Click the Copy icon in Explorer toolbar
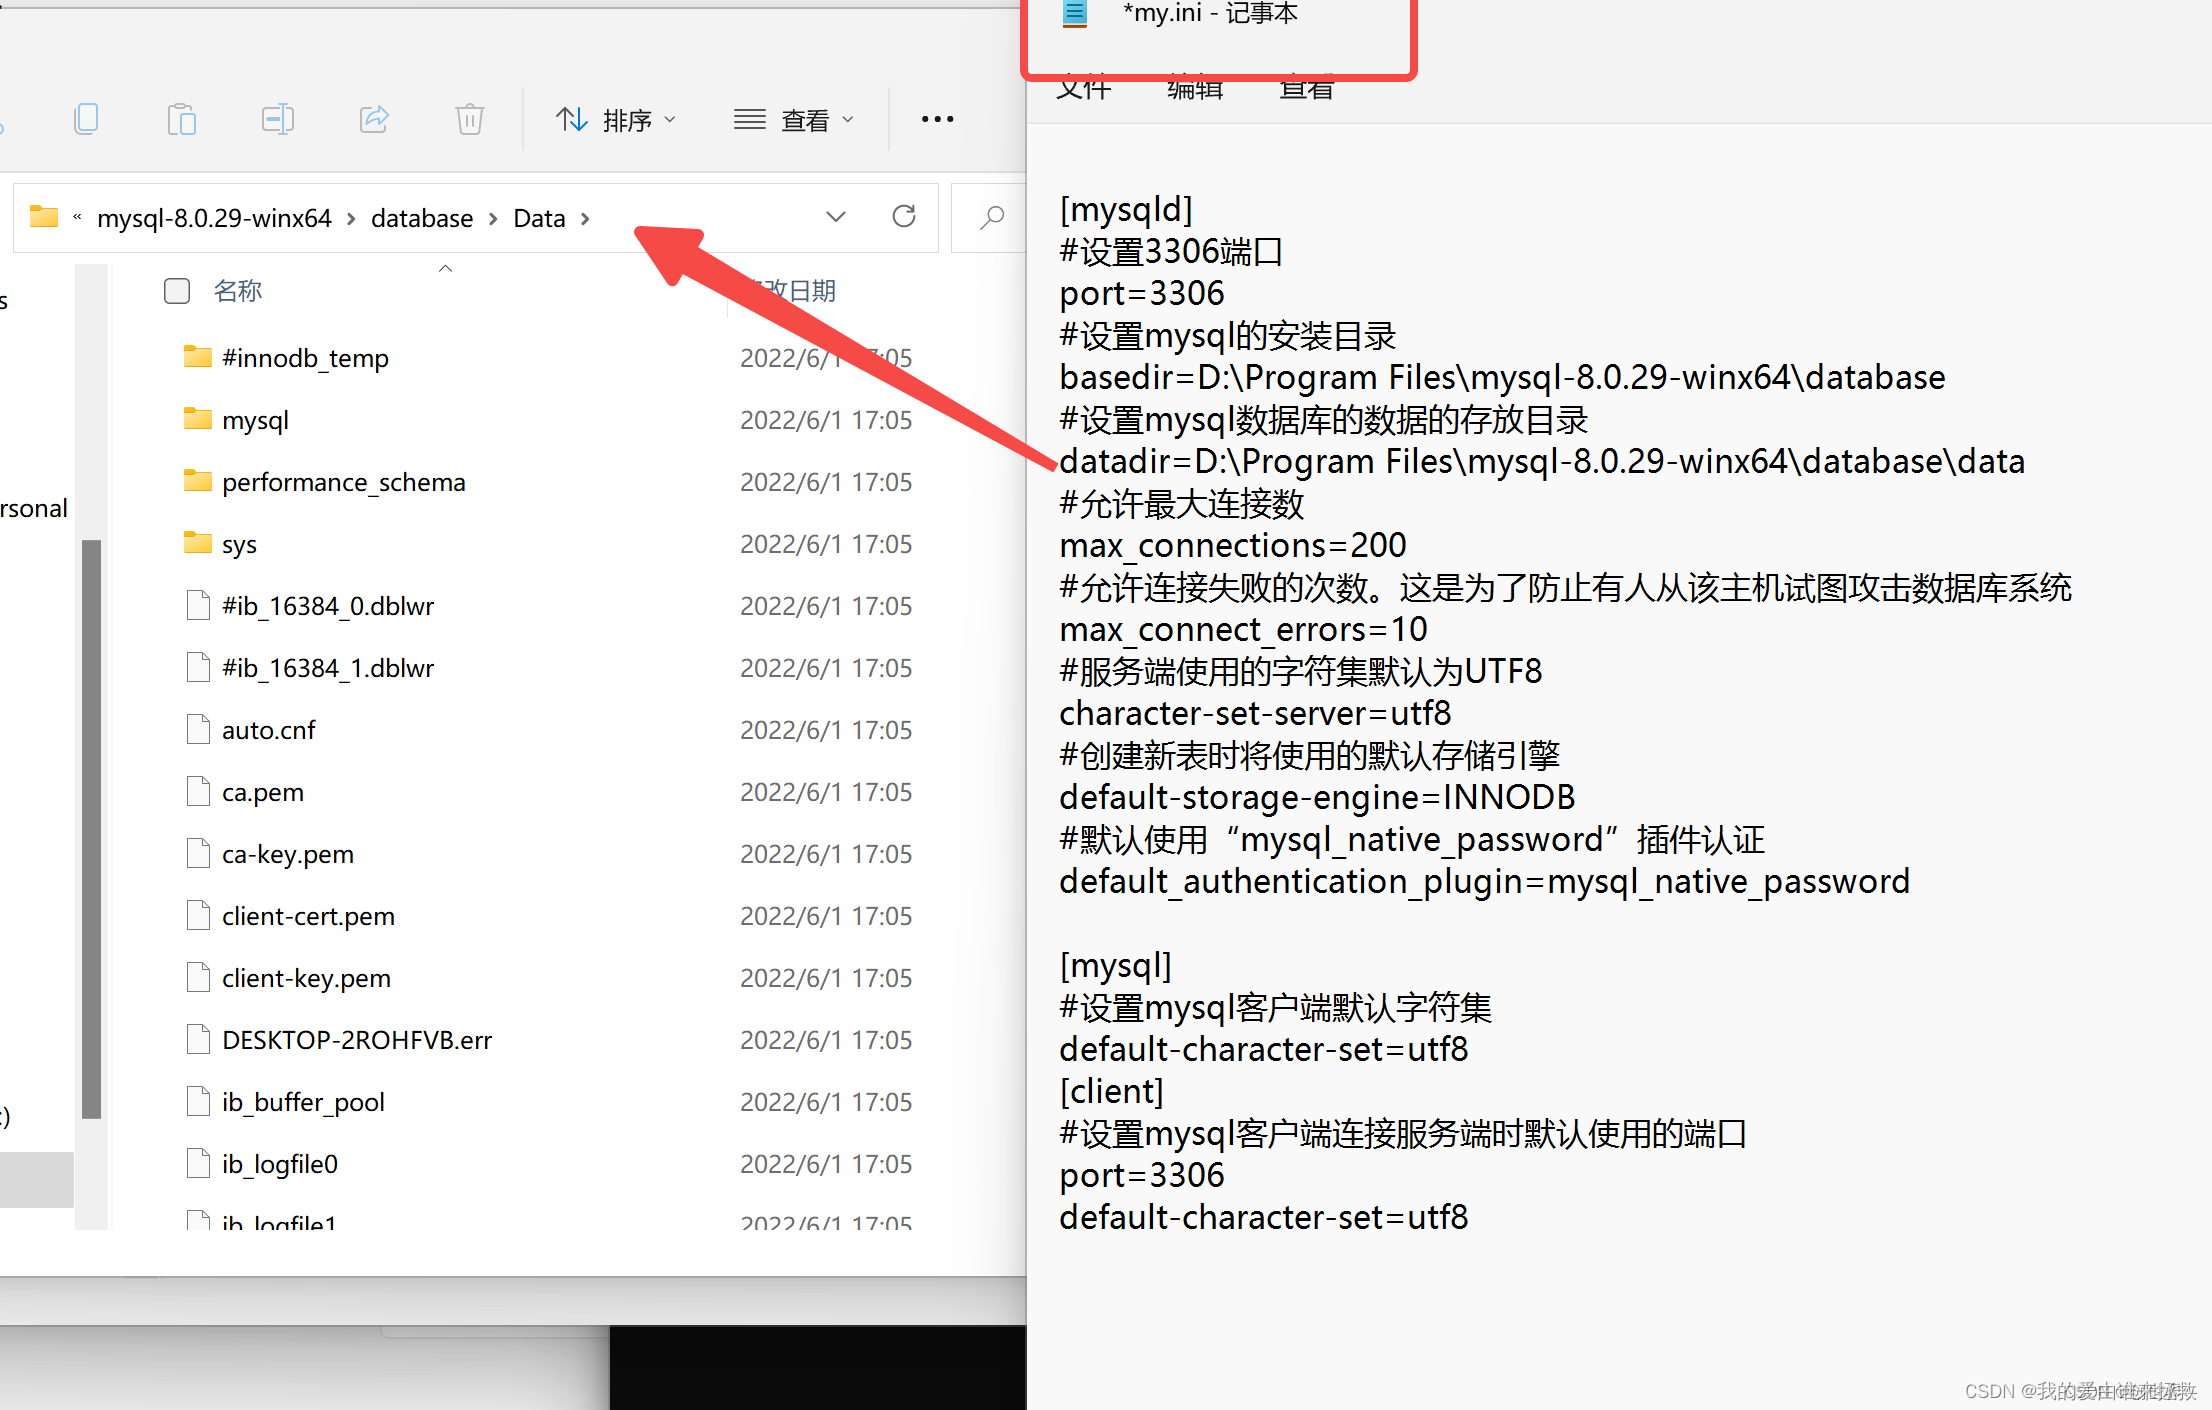 click(x=87, y=119)
